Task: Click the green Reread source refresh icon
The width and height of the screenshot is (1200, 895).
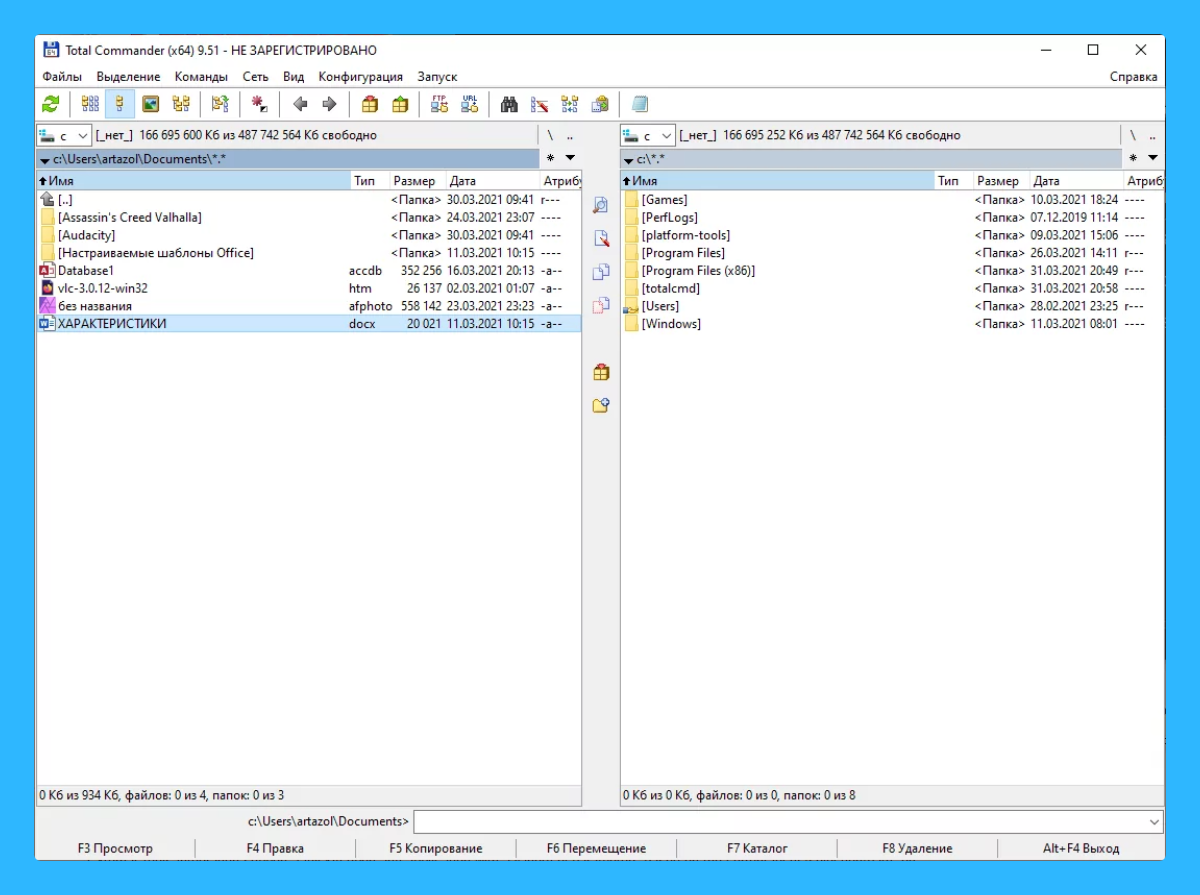Action: (x=51, y=104)
